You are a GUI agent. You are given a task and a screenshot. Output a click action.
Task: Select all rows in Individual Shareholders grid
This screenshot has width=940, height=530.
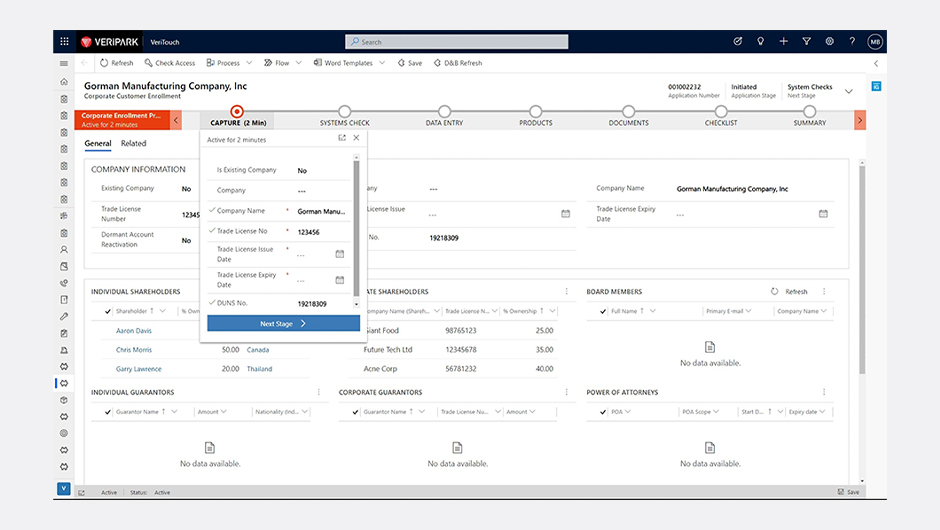[x=108, y=311]
